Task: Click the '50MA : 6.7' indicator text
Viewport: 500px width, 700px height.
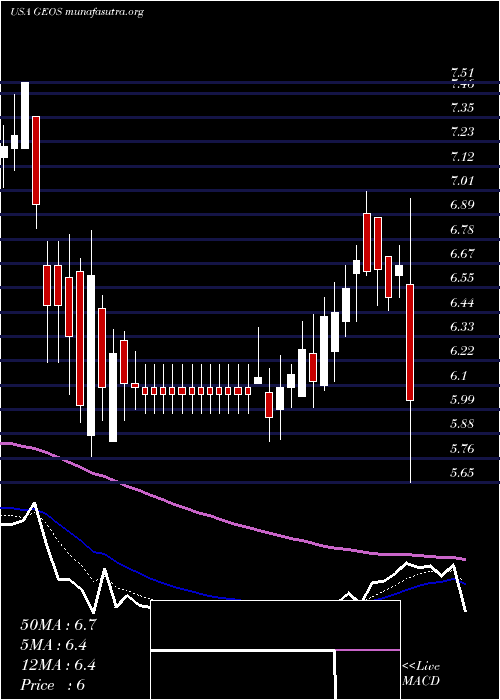Action: pos(58,625)
